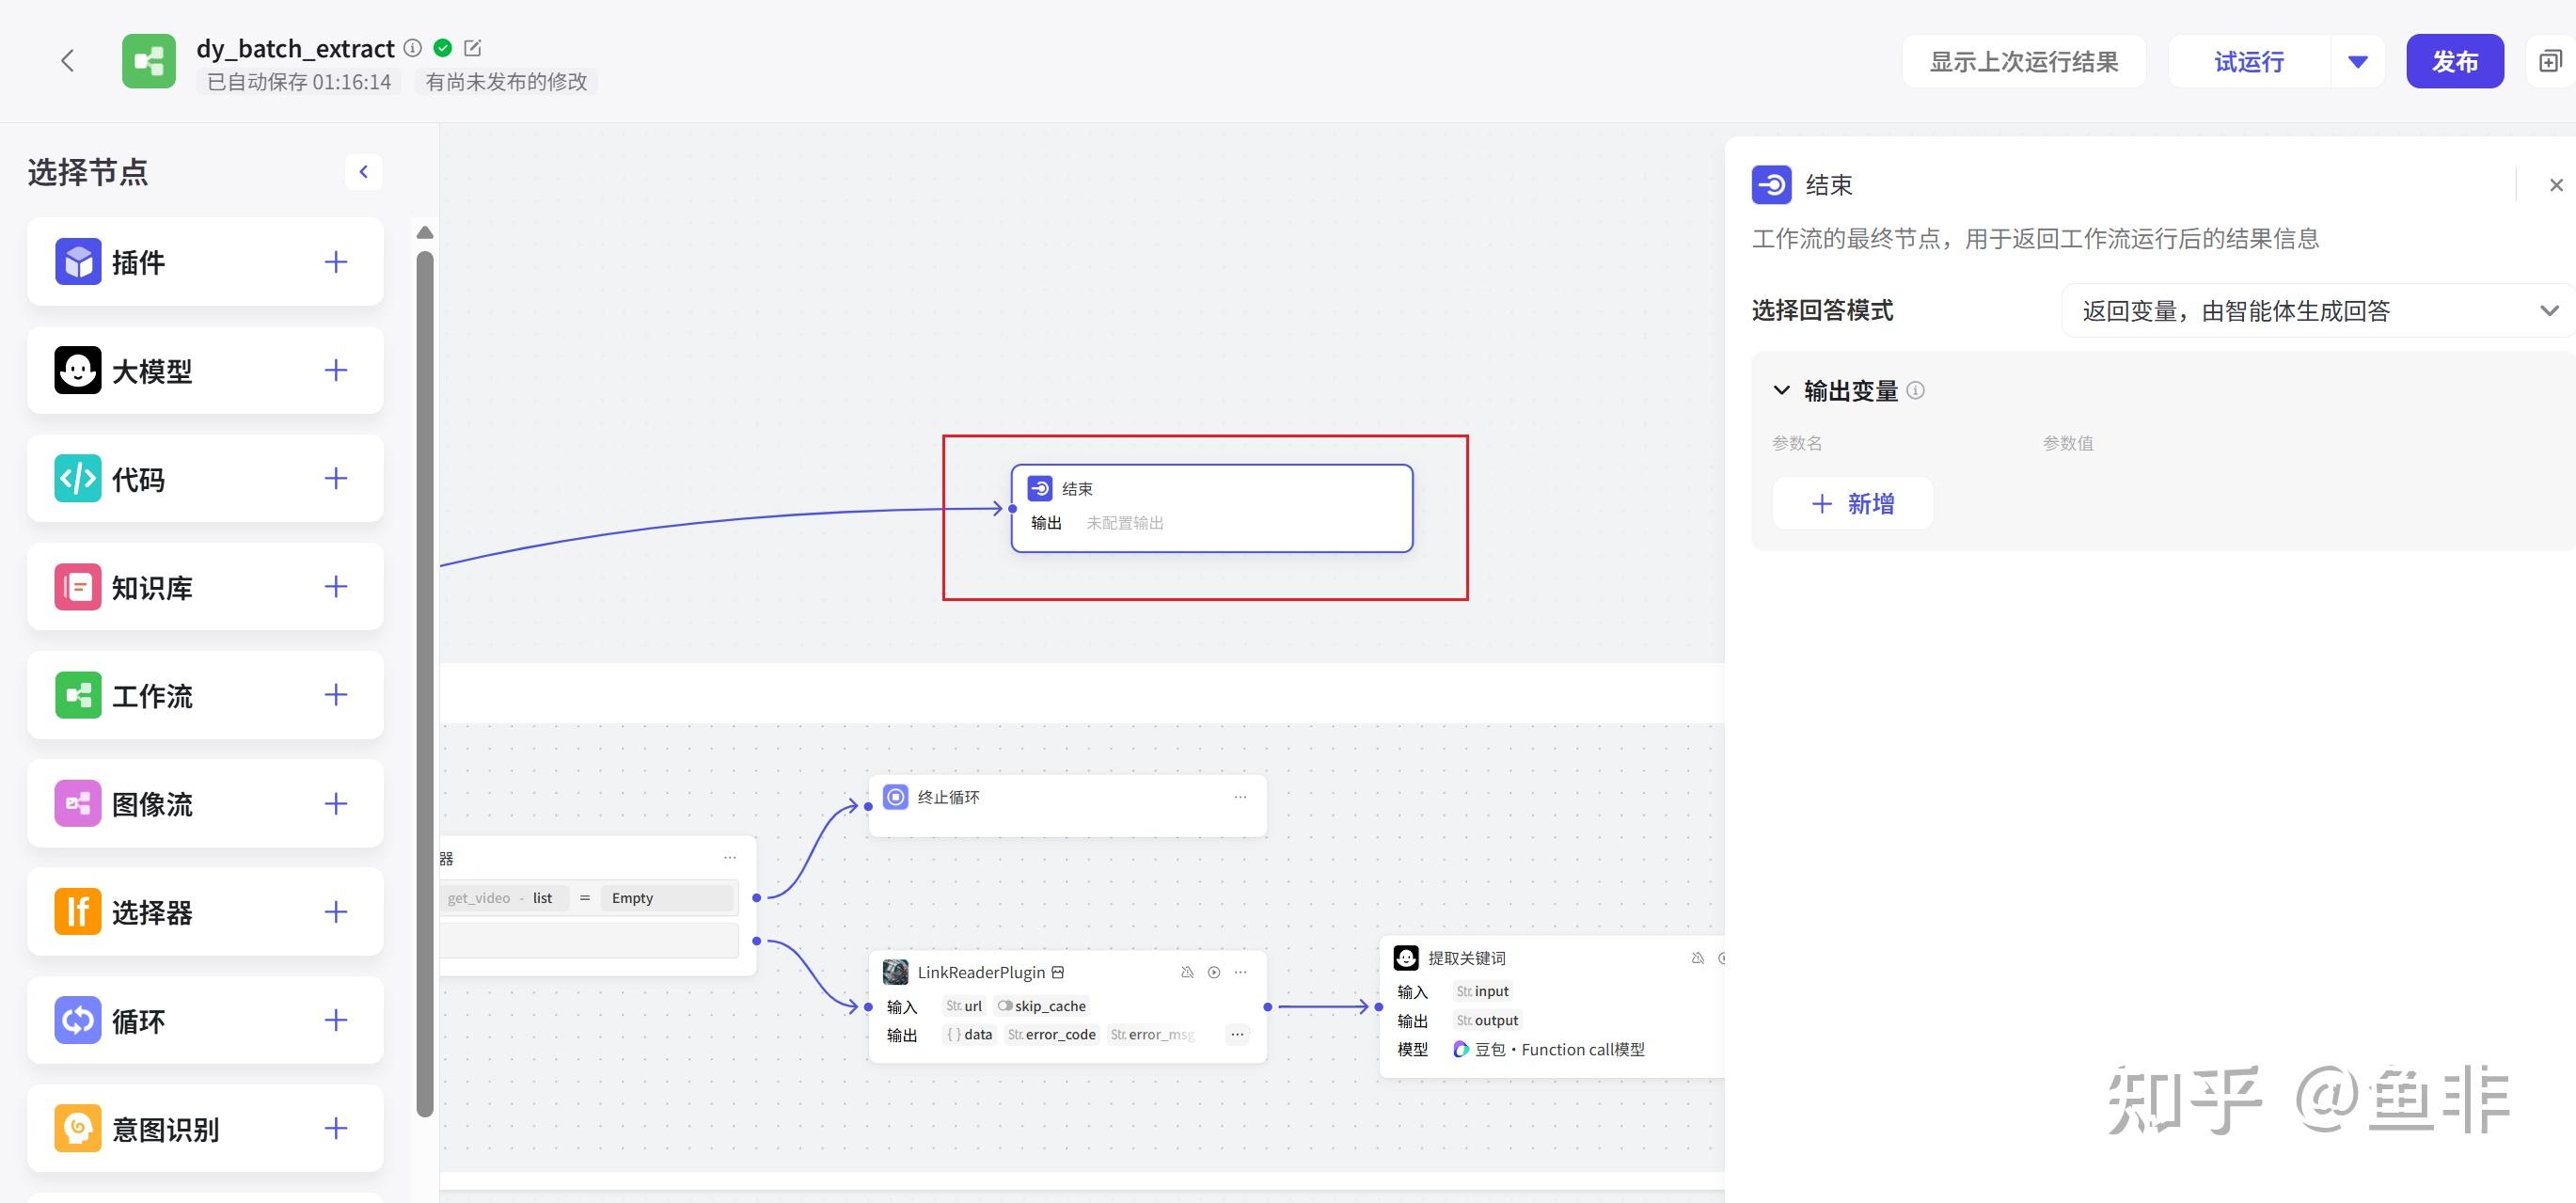Click the info icon next to 输出变量

click(1915, 390)
